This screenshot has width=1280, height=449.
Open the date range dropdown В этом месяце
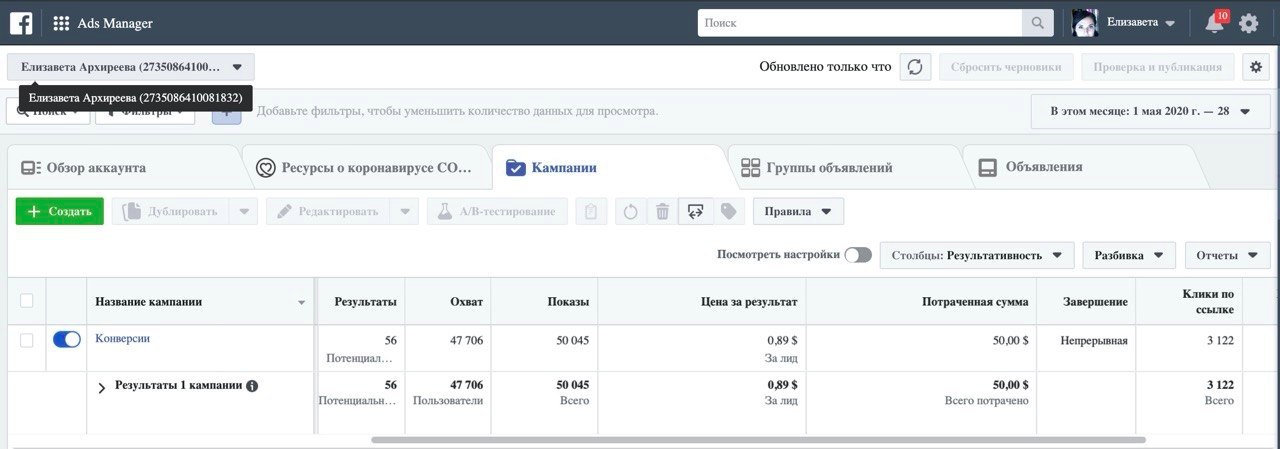[1150, 111]
